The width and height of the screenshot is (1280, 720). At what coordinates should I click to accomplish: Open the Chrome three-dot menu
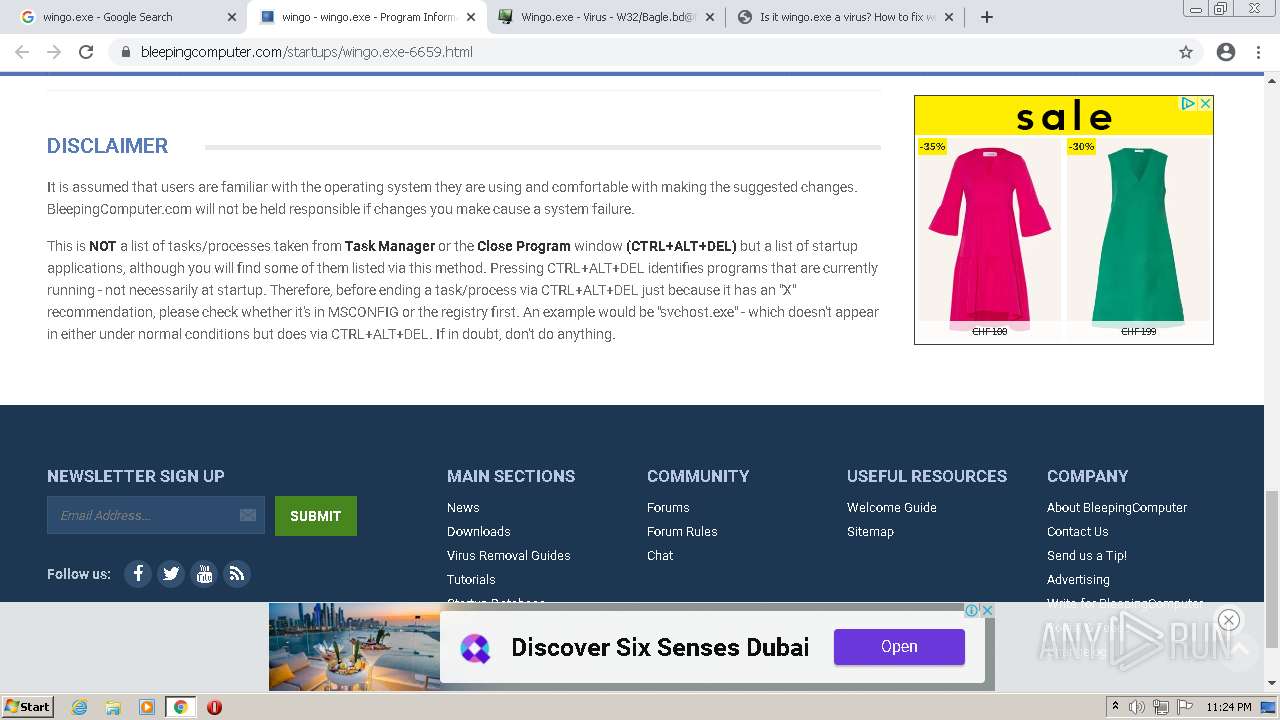[1258, 52]
